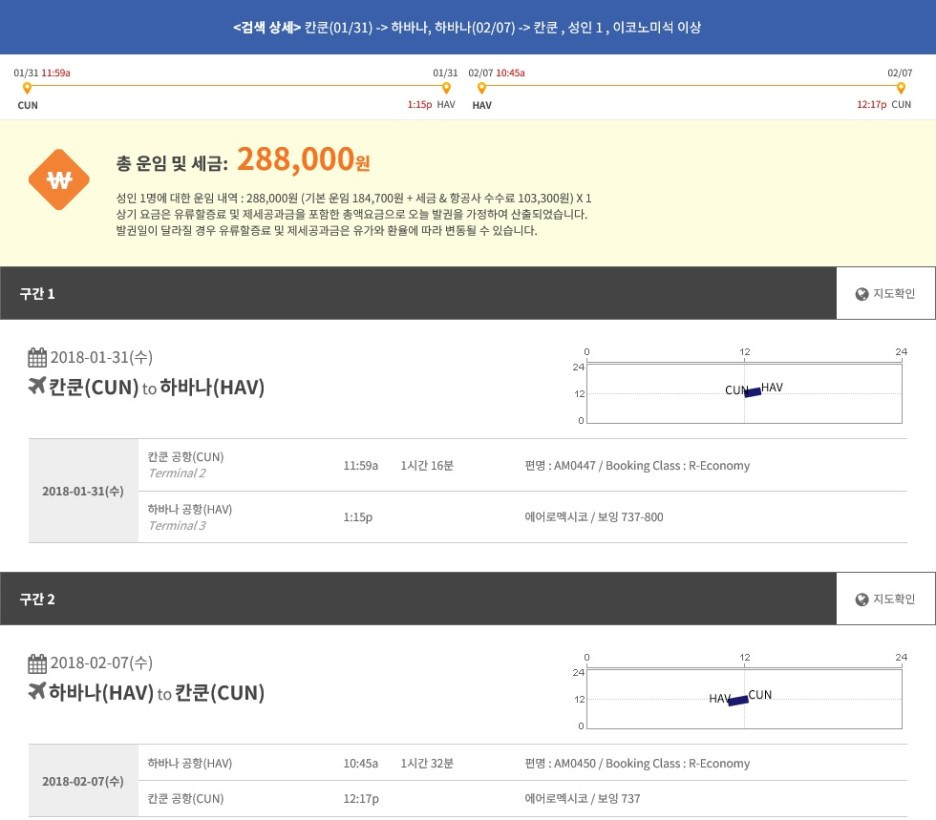936x820 pixels.
Task: Click 에어로멕시코 / 보잉 737 aircraft text
Action: 582,799
